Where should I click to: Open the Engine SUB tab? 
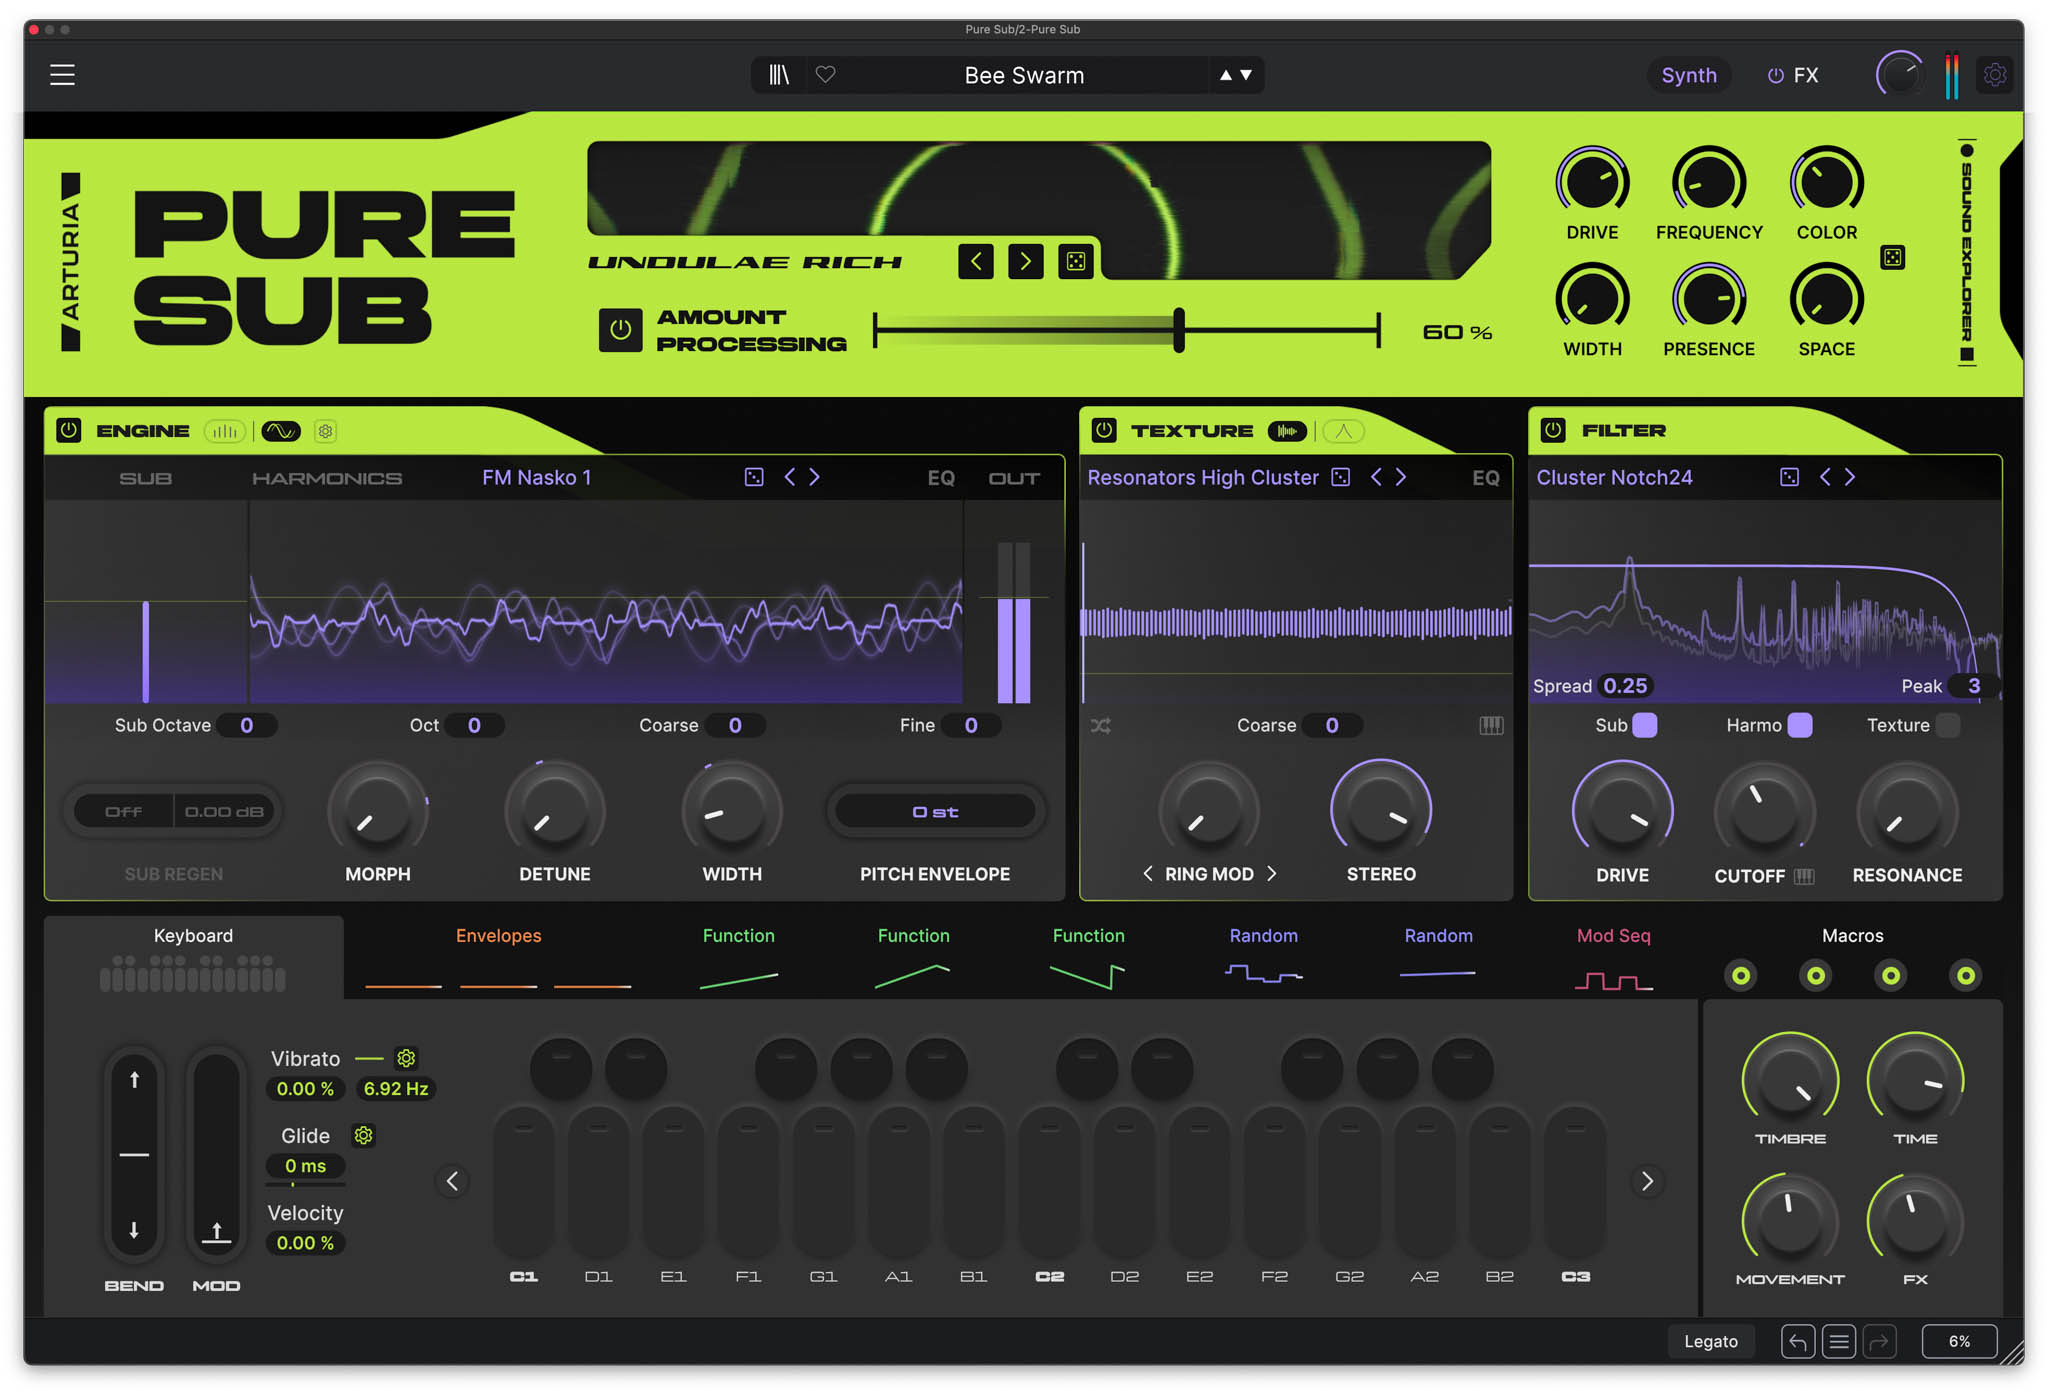[145, 478]
